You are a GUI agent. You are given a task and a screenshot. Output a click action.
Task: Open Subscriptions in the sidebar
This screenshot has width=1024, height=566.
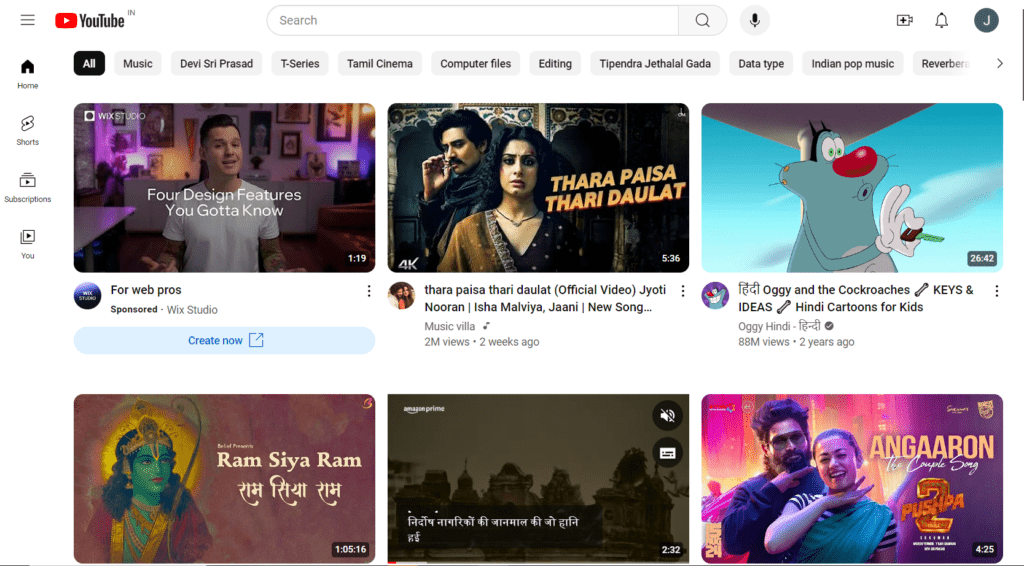pyautogui.click(x=27, y=186)
